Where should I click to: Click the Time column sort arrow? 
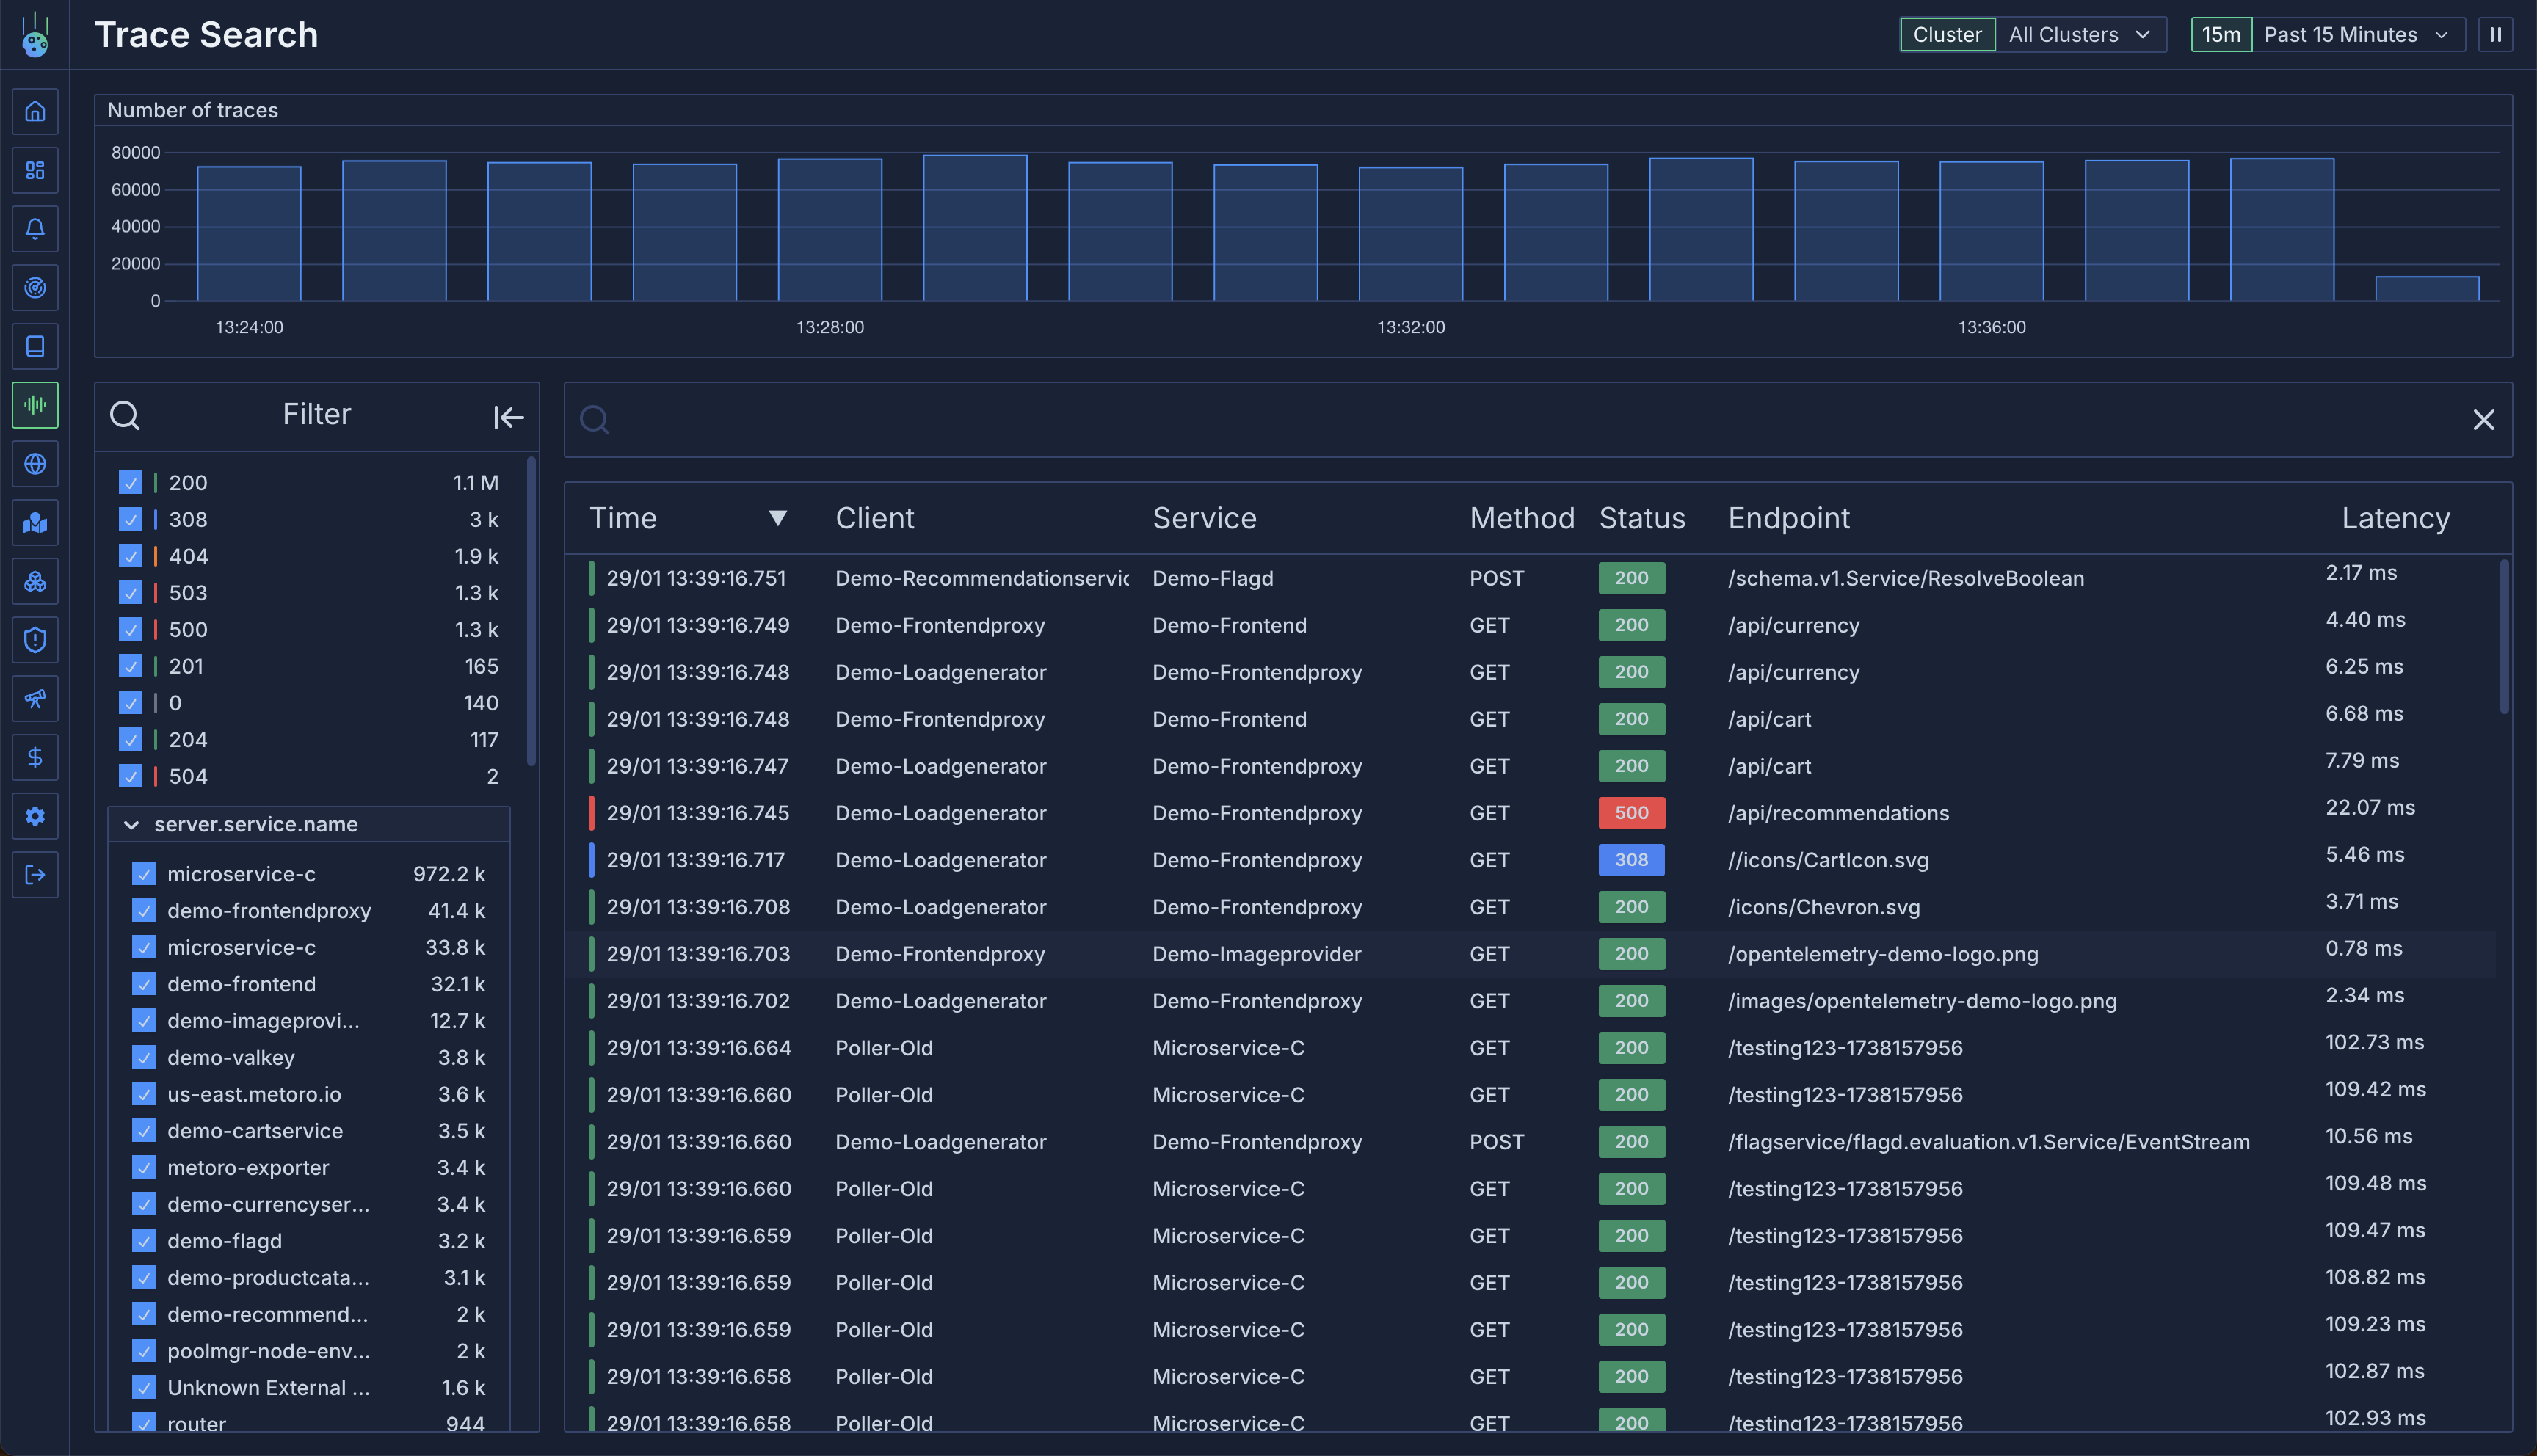[777, 518]
